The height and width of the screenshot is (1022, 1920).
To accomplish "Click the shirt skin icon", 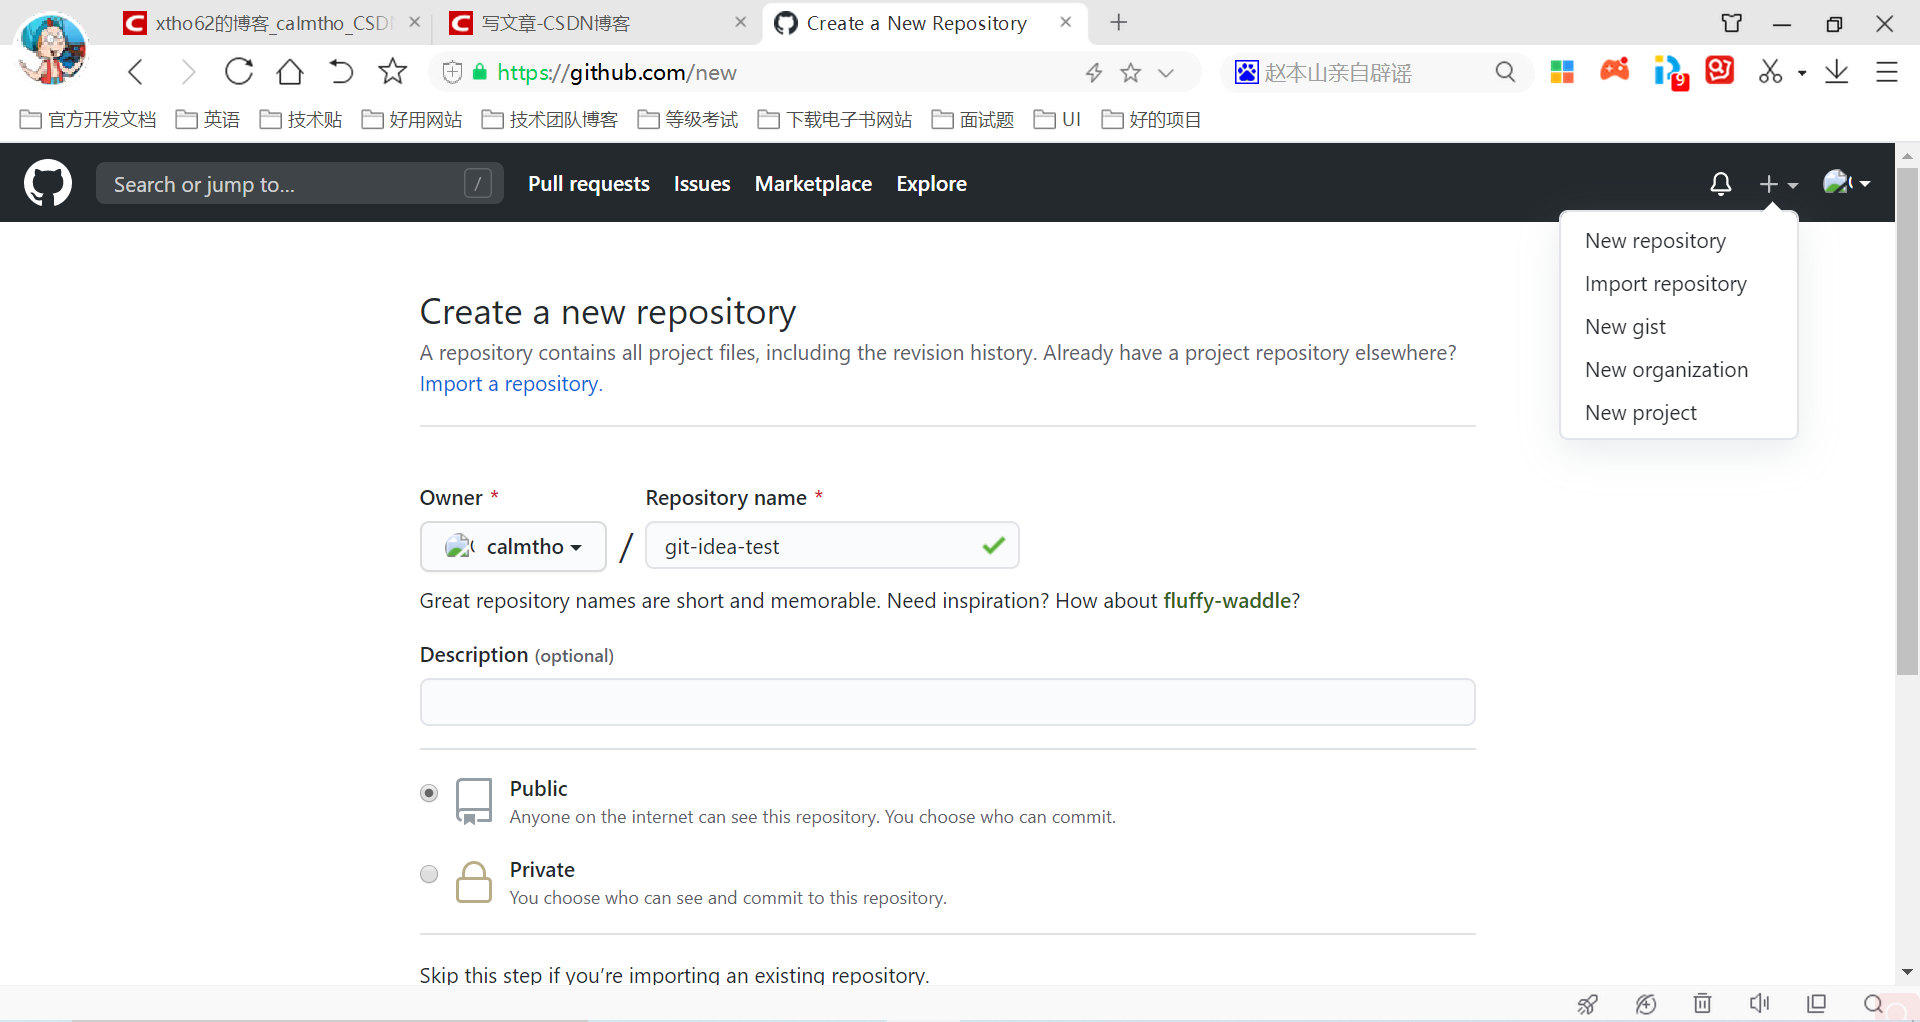I will pyautogui.click(x=1732, y=23).
